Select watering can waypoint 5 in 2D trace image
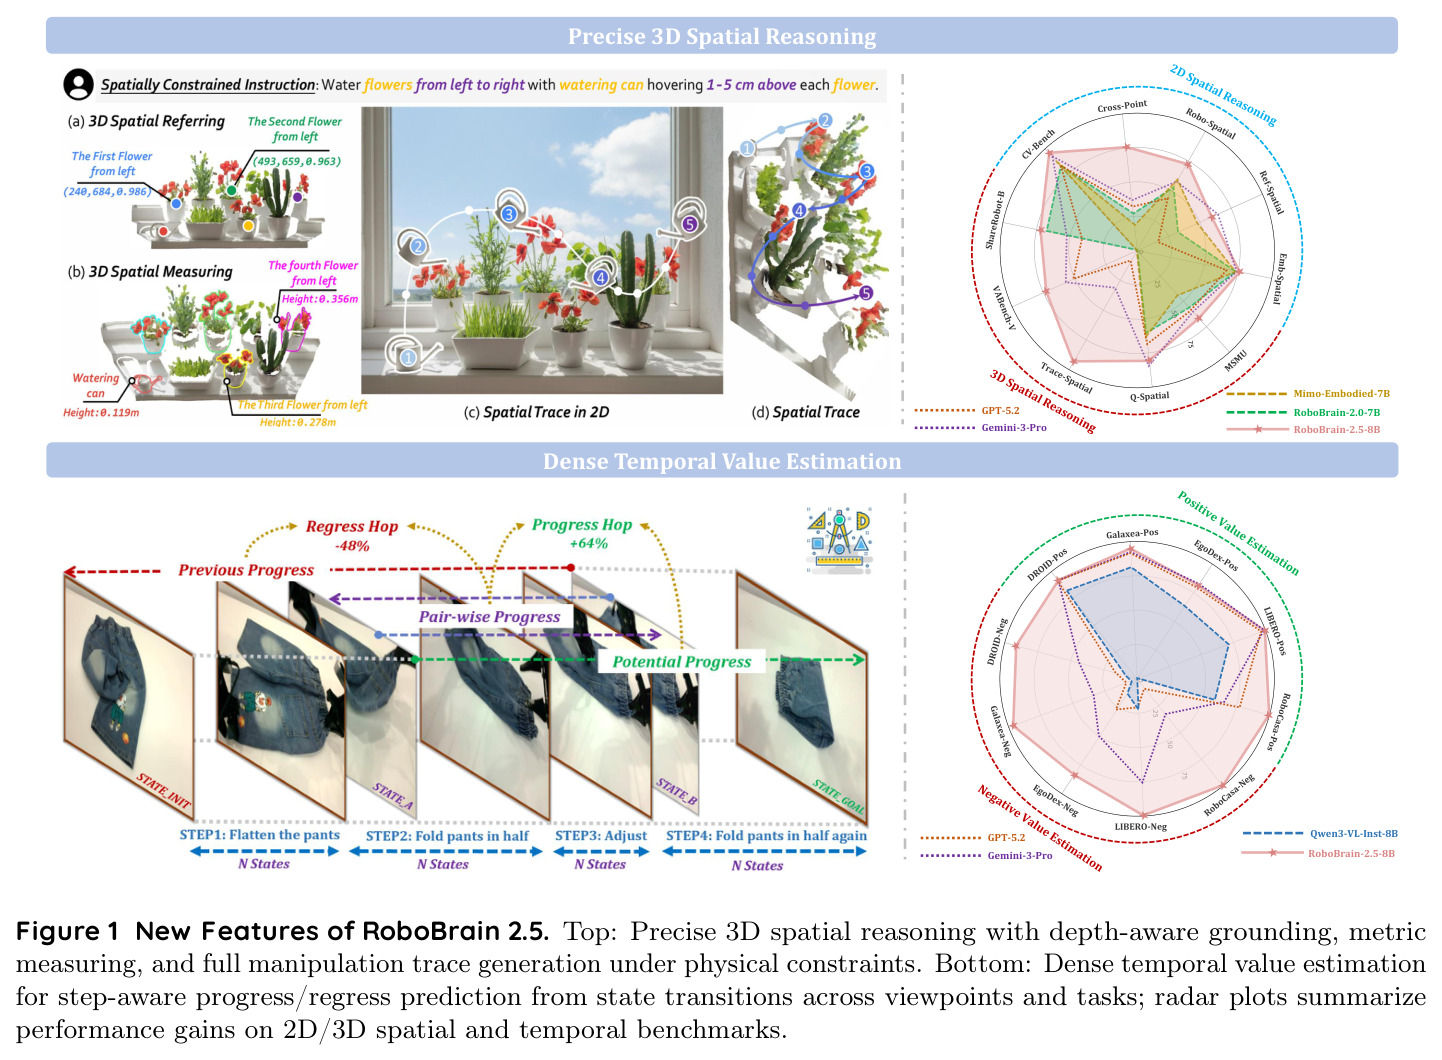Image resolution: width=1442 pixels, height=1060 pixels. (x=689, y=224)
